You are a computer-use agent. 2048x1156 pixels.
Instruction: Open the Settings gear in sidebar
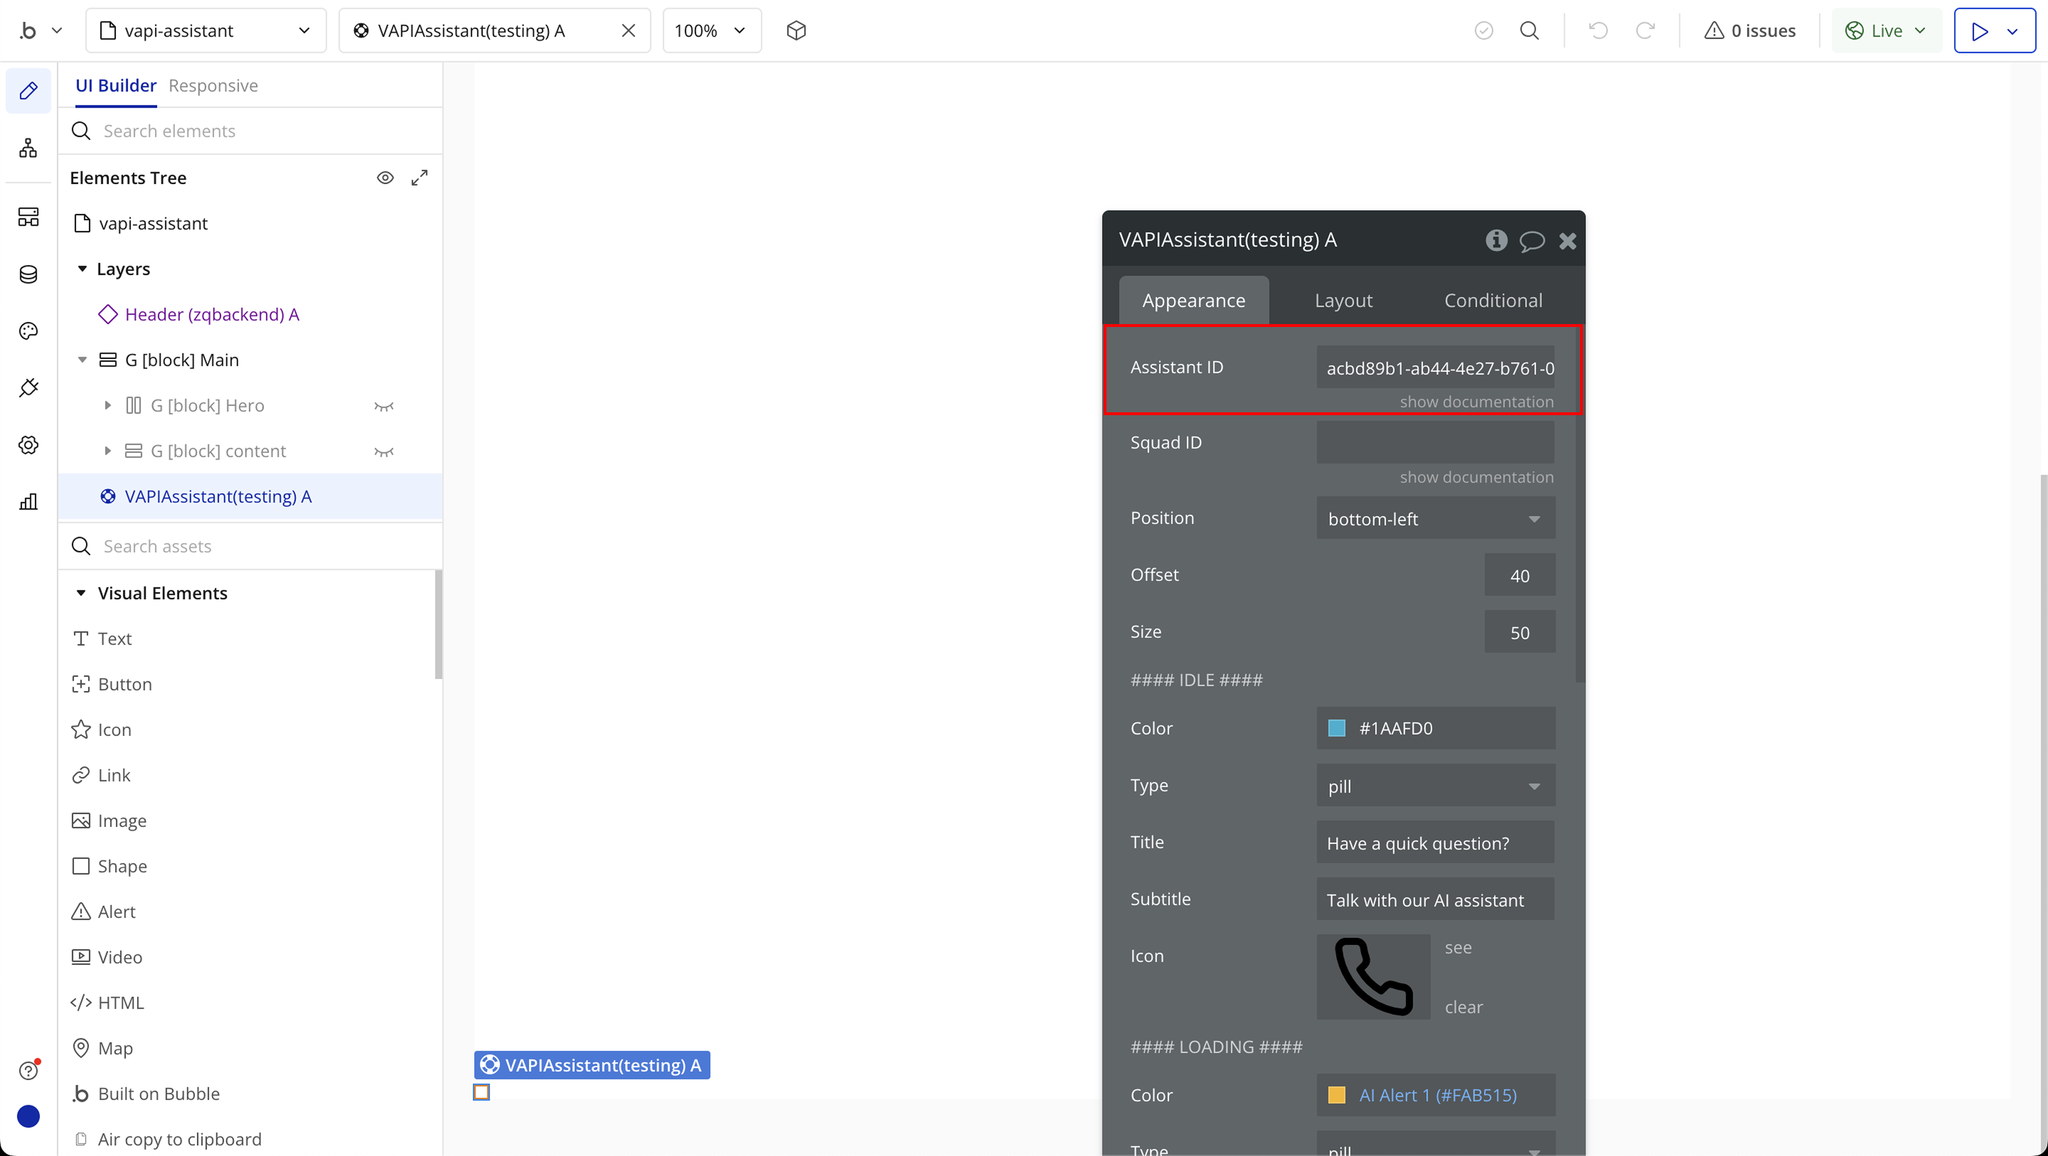point(28,445)
